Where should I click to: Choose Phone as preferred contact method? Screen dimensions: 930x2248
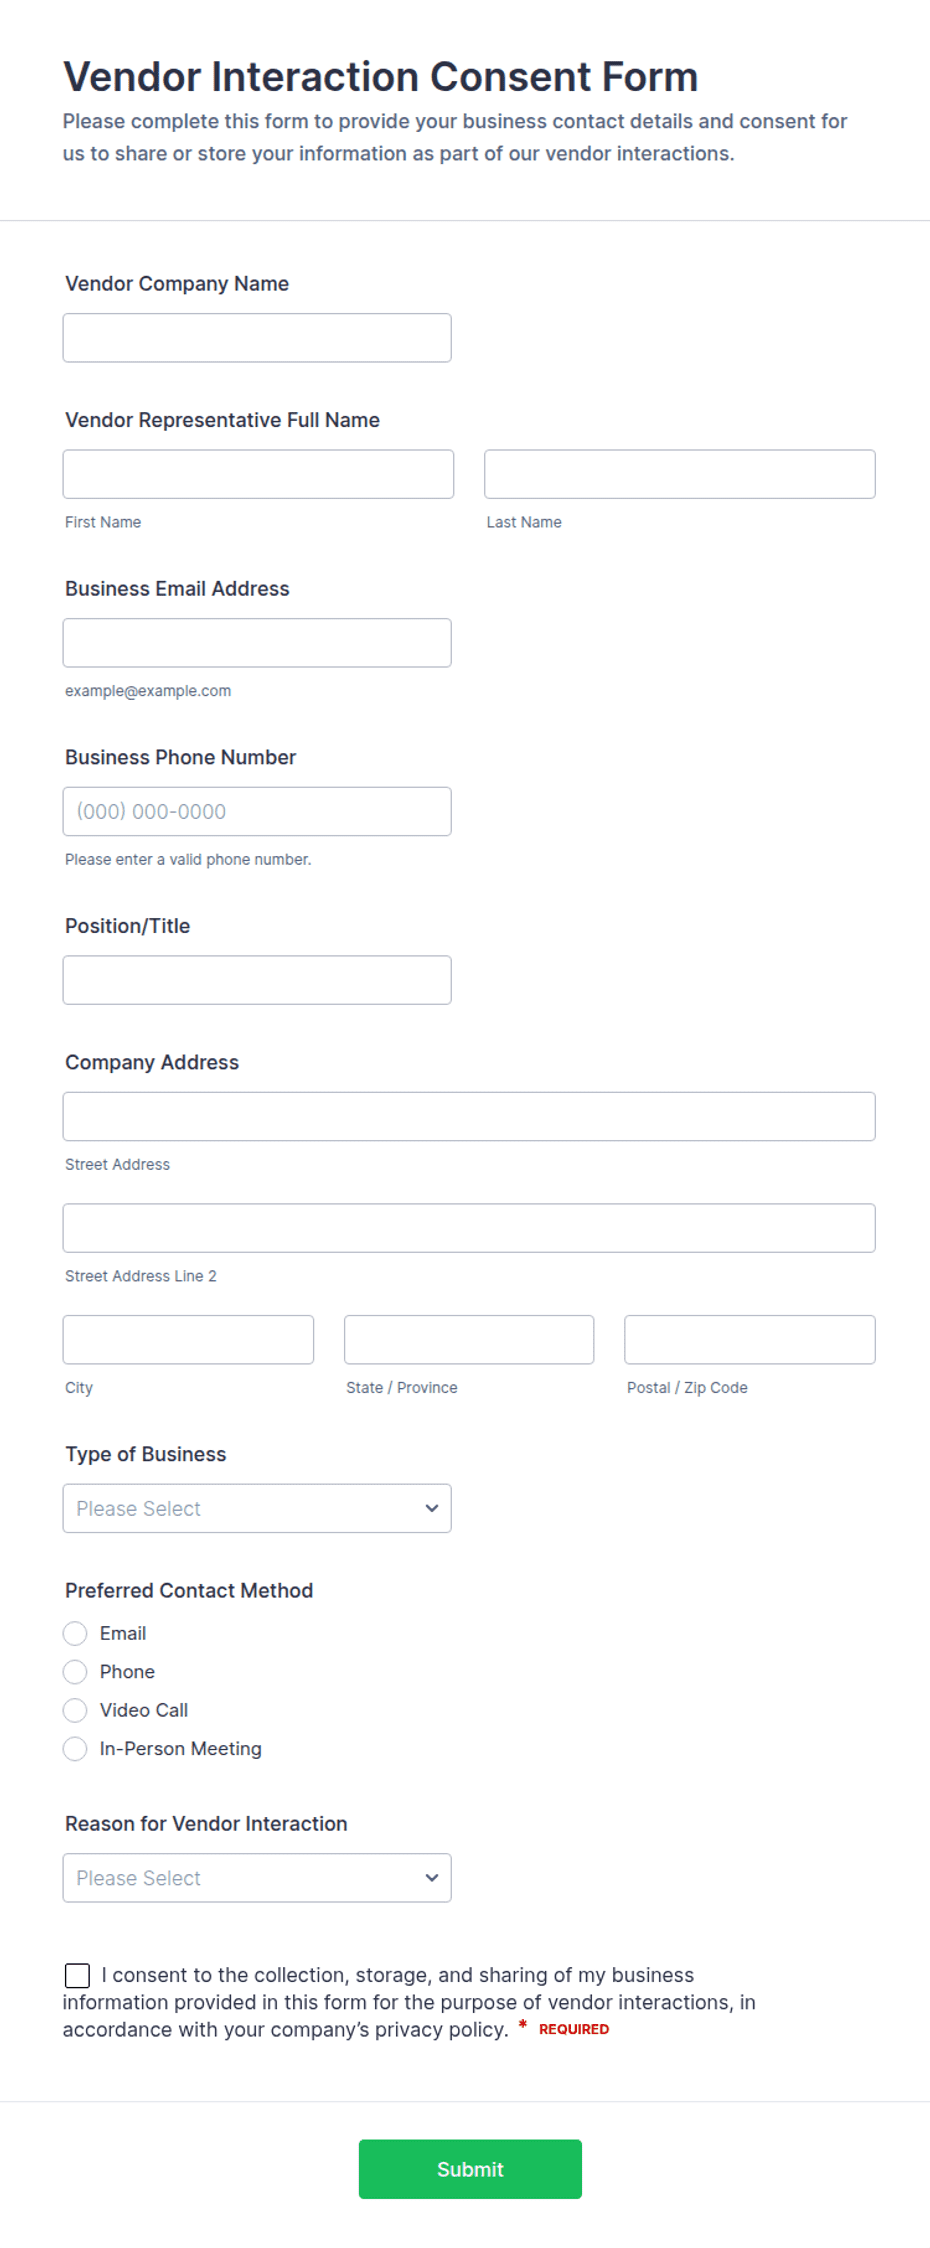(x=75, y=1672)
